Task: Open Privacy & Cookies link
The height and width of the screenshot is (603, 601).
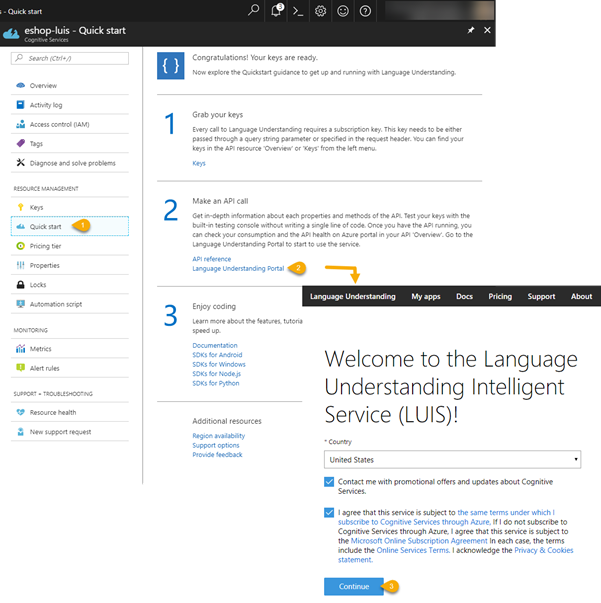Action: tap(544, 550)
